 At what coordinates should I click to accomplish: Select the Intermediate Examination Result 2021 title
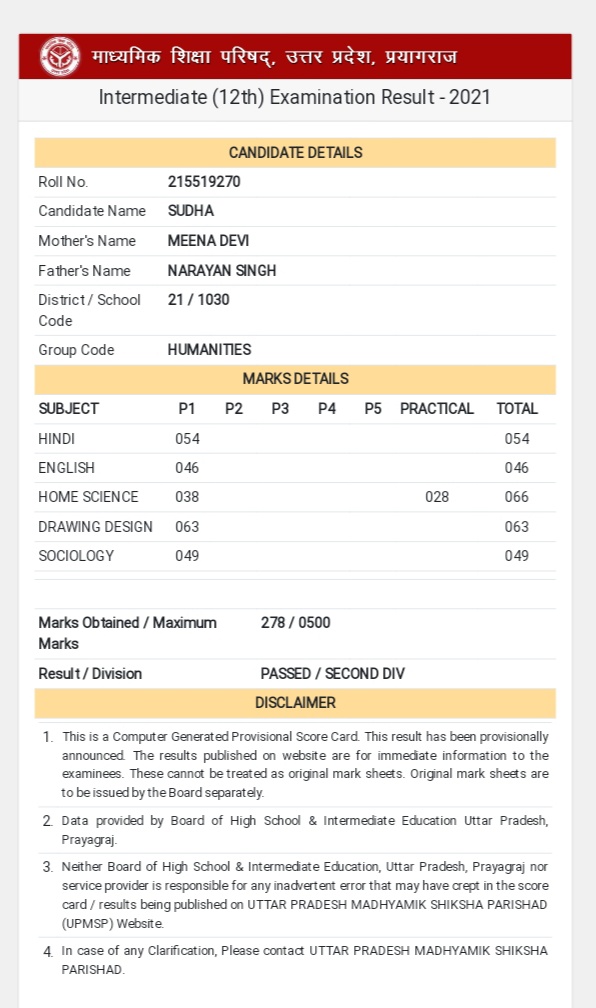point(294,97)
